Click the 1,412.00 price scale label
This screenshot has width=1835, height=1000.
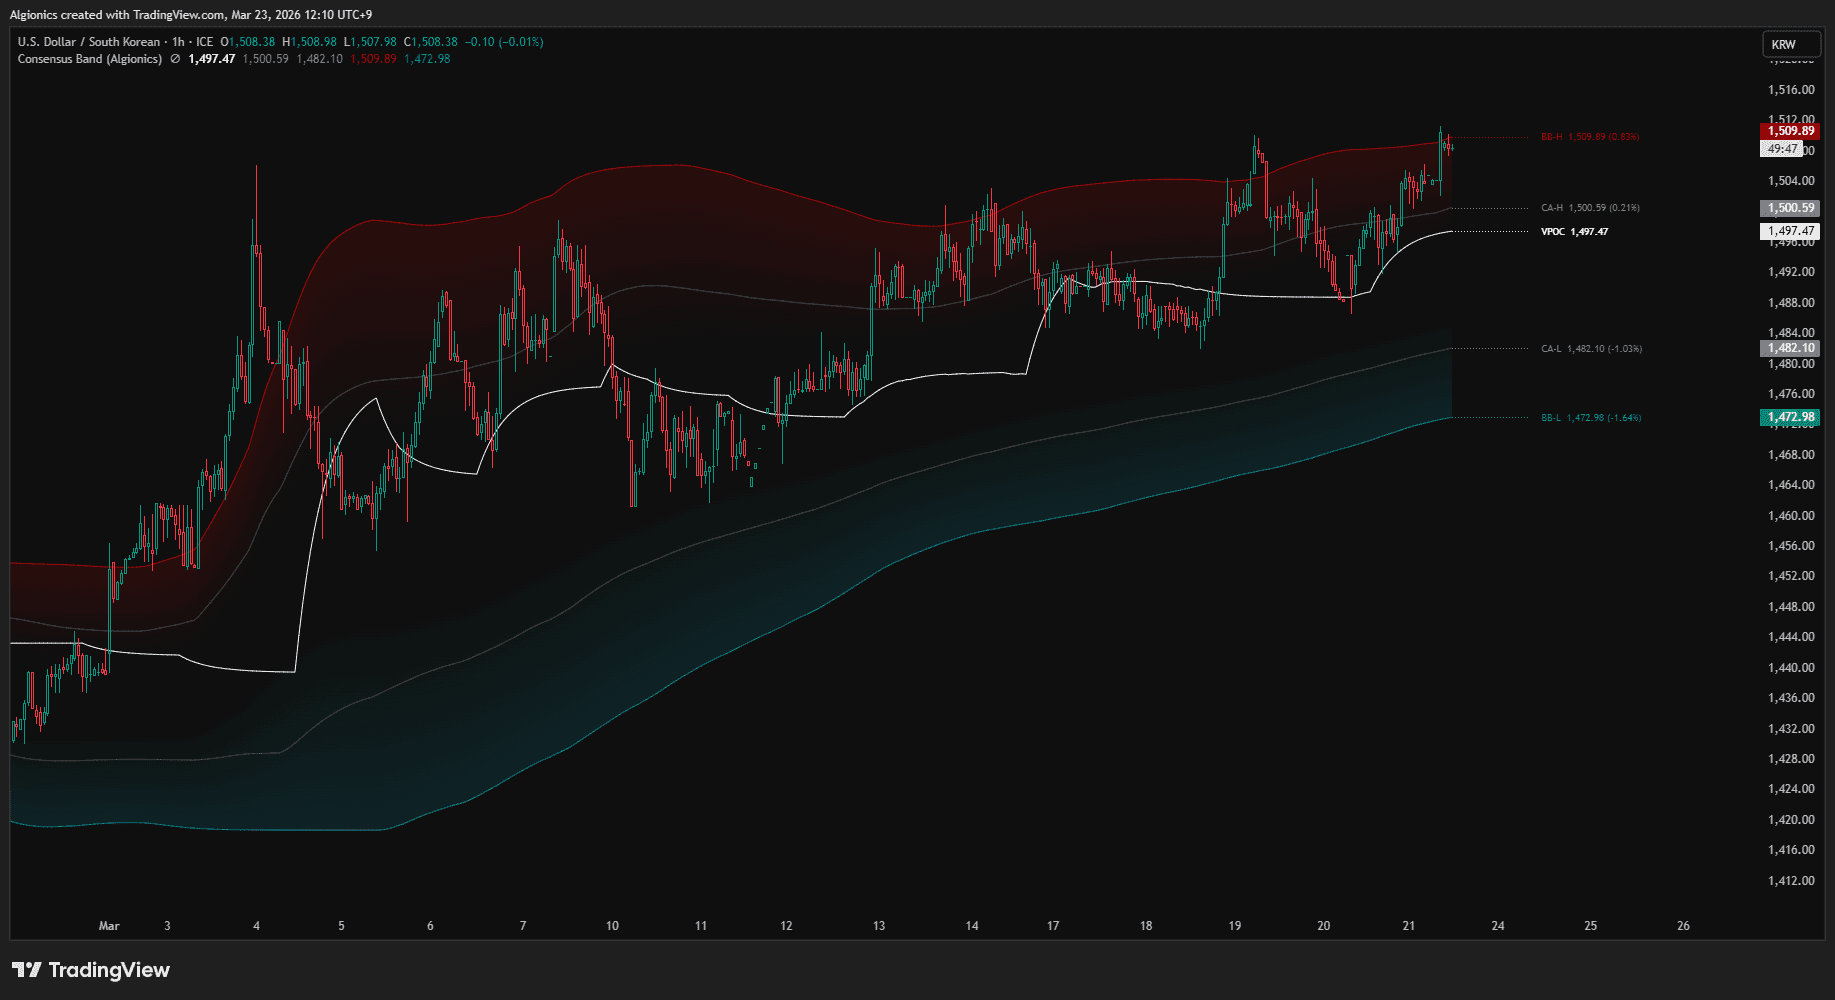click(x=1791, y=881)
